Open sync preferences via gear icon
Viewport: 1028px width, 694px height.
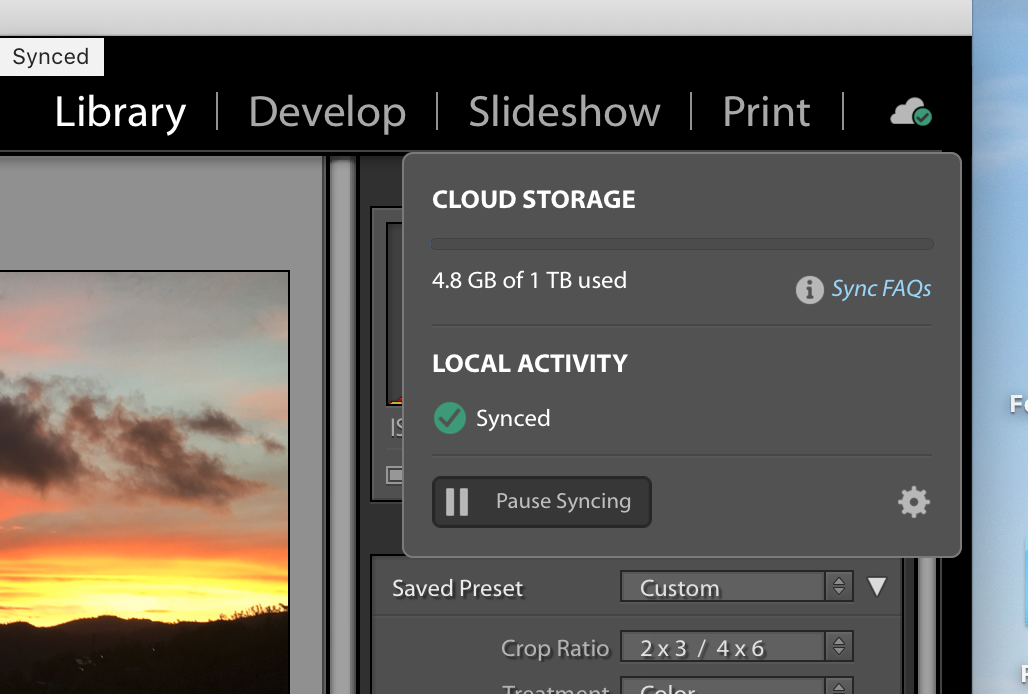[911, 502]
